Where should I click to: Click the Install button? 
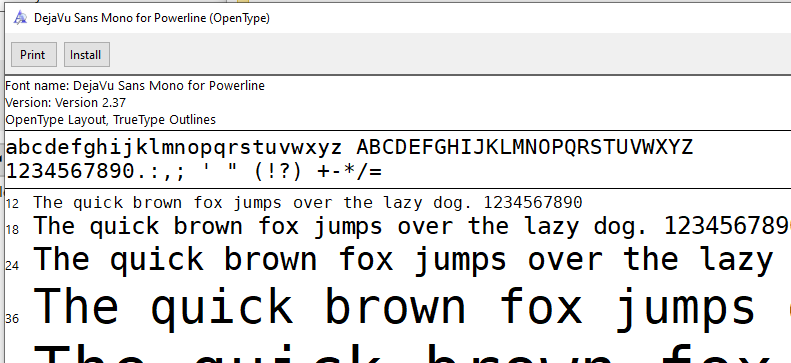pos(86,54)
